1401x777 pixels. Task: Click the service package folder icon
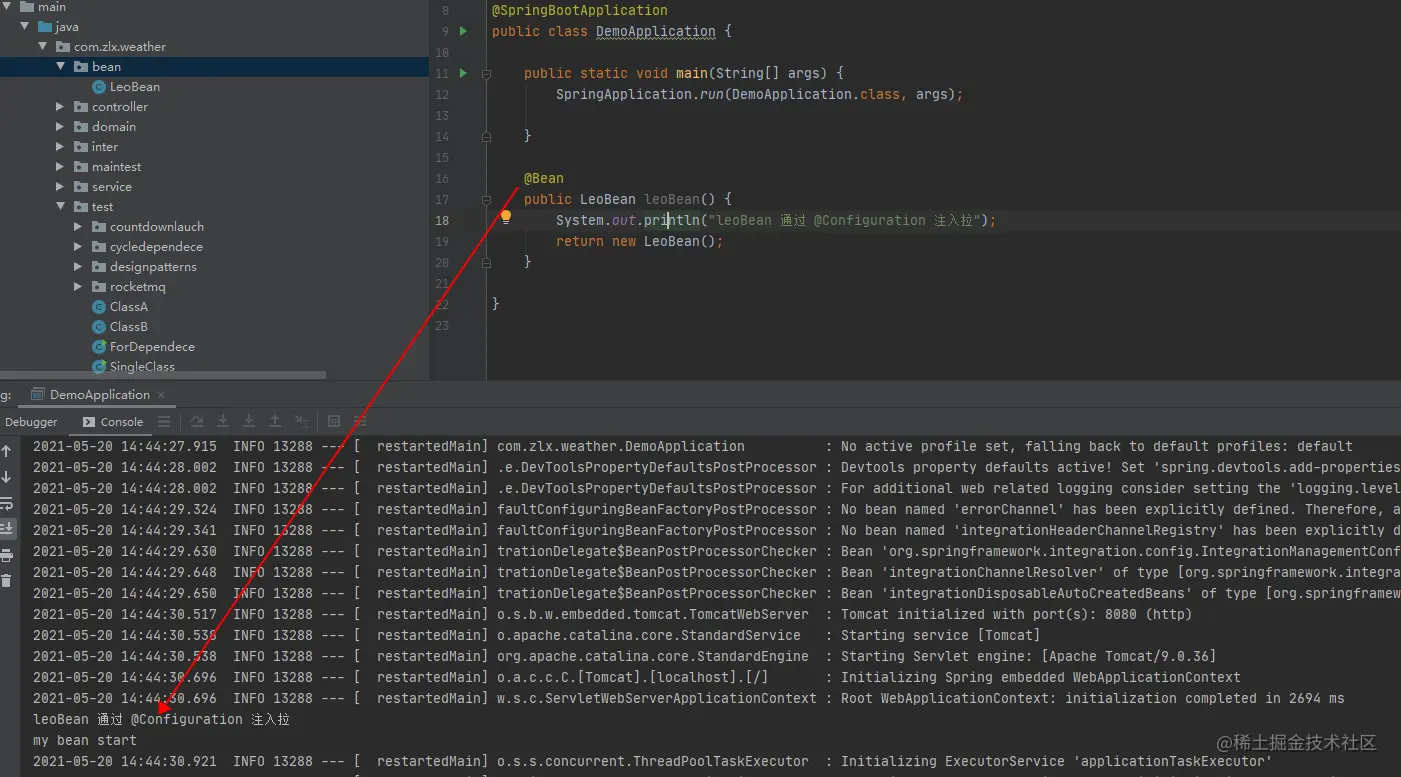click(81, 187)
